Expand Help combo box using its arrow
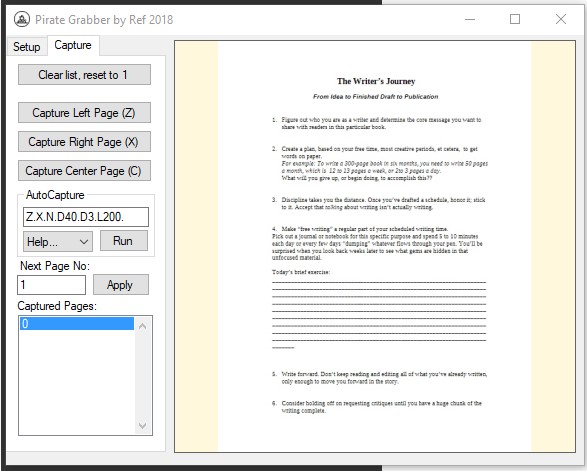The image size is (587, 471). 84,242
